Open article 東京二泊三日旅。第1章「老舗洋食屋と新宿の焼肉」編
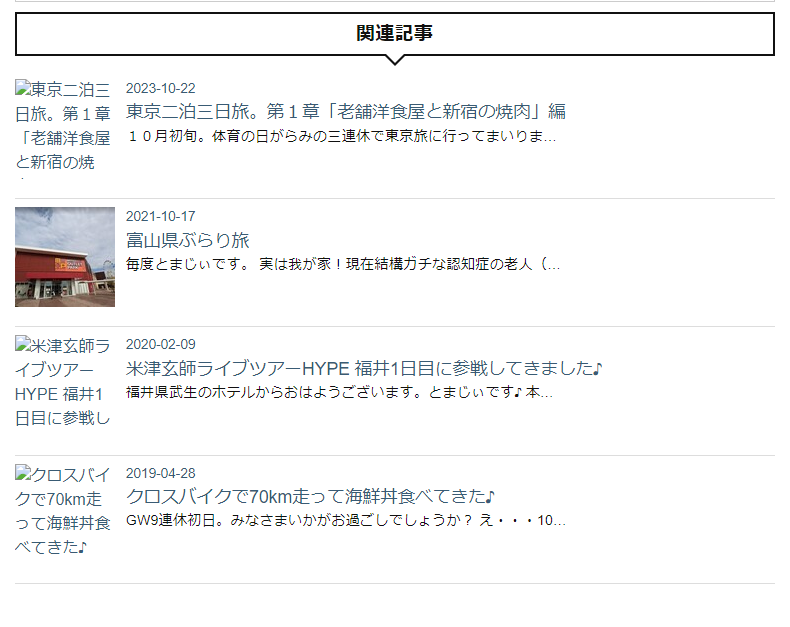 (346, 111)
